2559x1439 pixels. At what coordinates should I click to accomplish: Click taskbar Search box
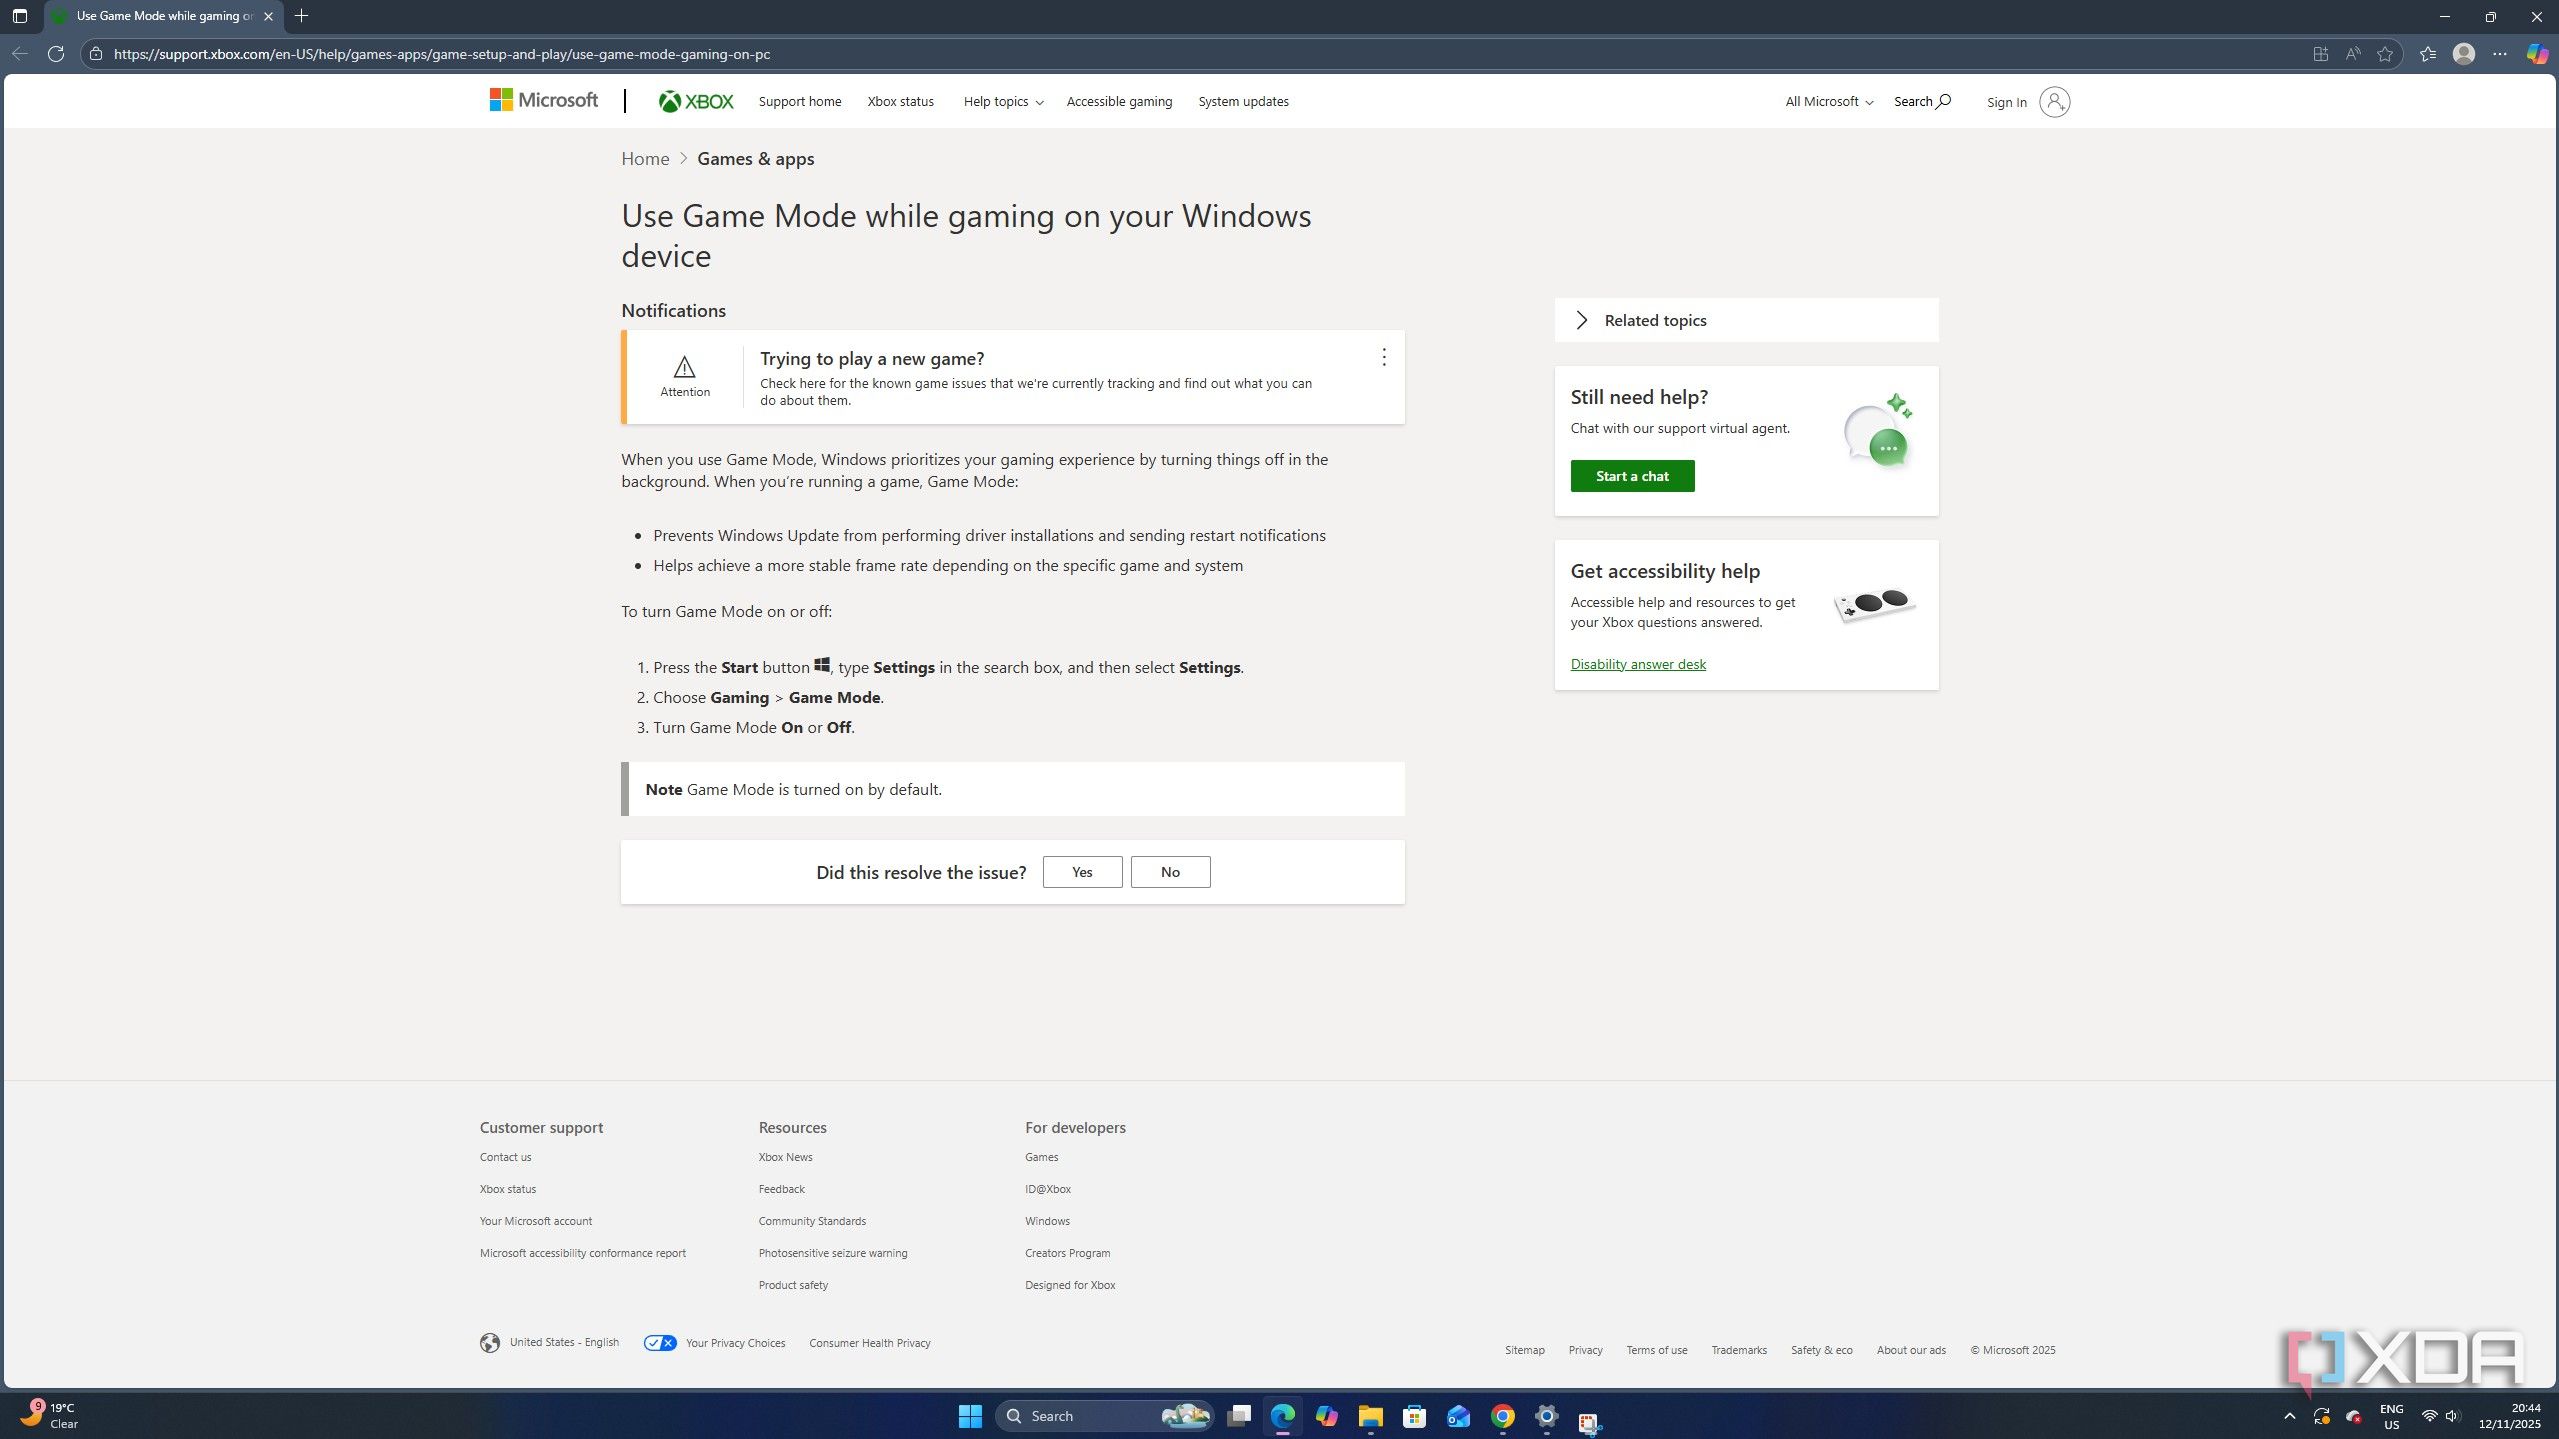pyautogui.click(x=1105, y=1416)
